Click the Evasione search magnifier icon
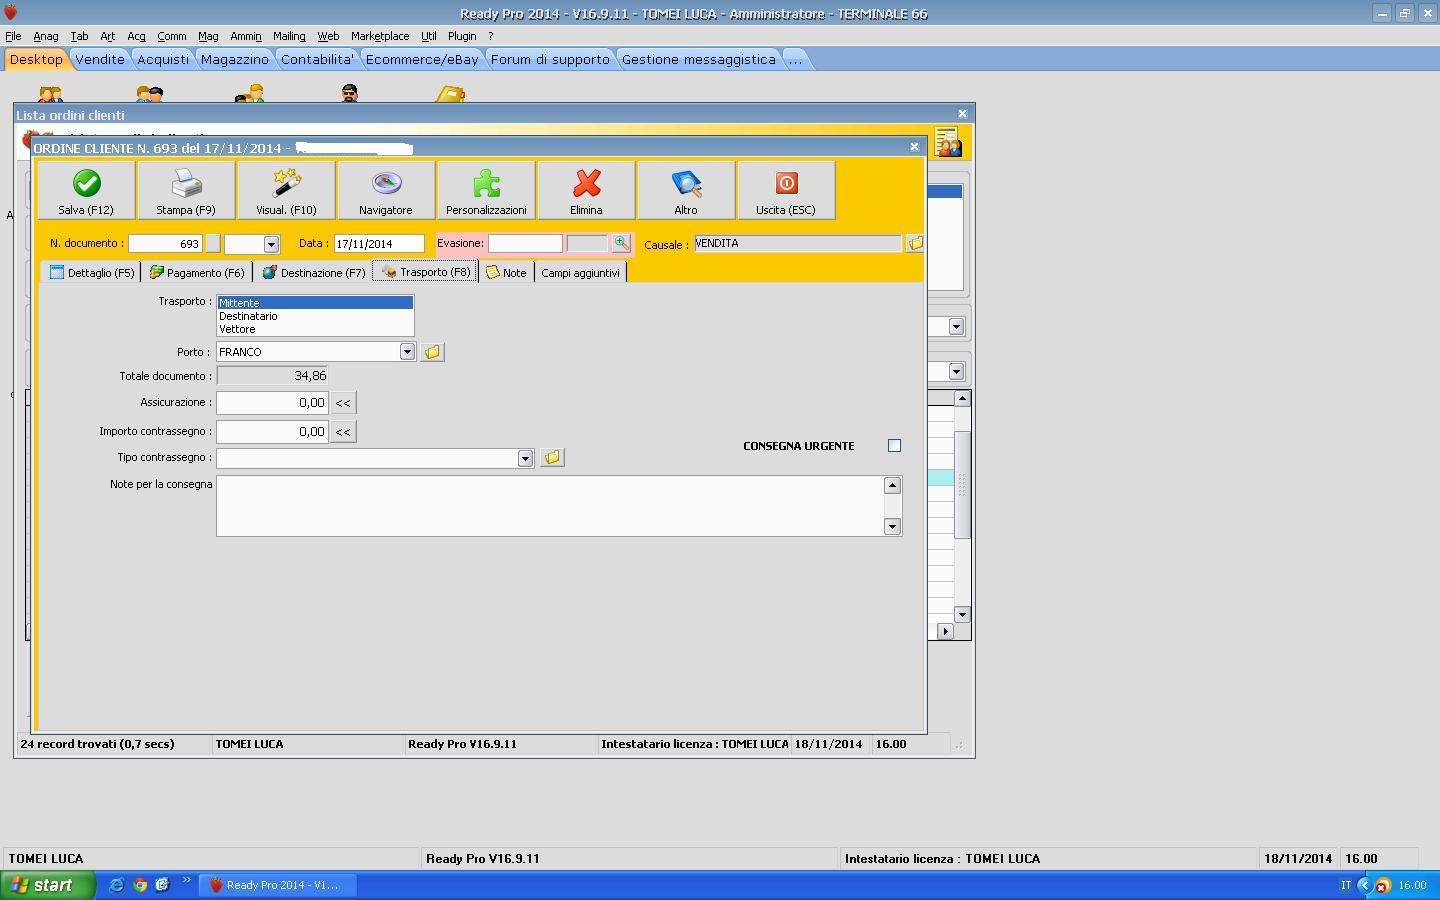Viewport: 1440px width, 900px height. (x=621, y=243)
